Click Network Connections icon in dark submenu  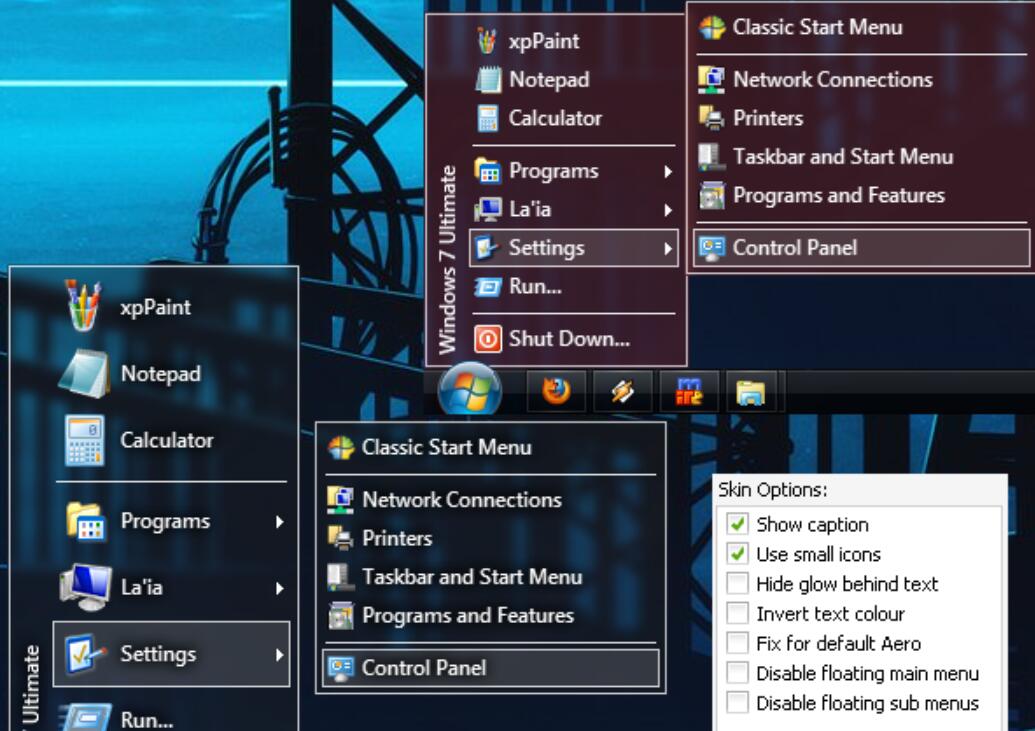click(341, 500)
